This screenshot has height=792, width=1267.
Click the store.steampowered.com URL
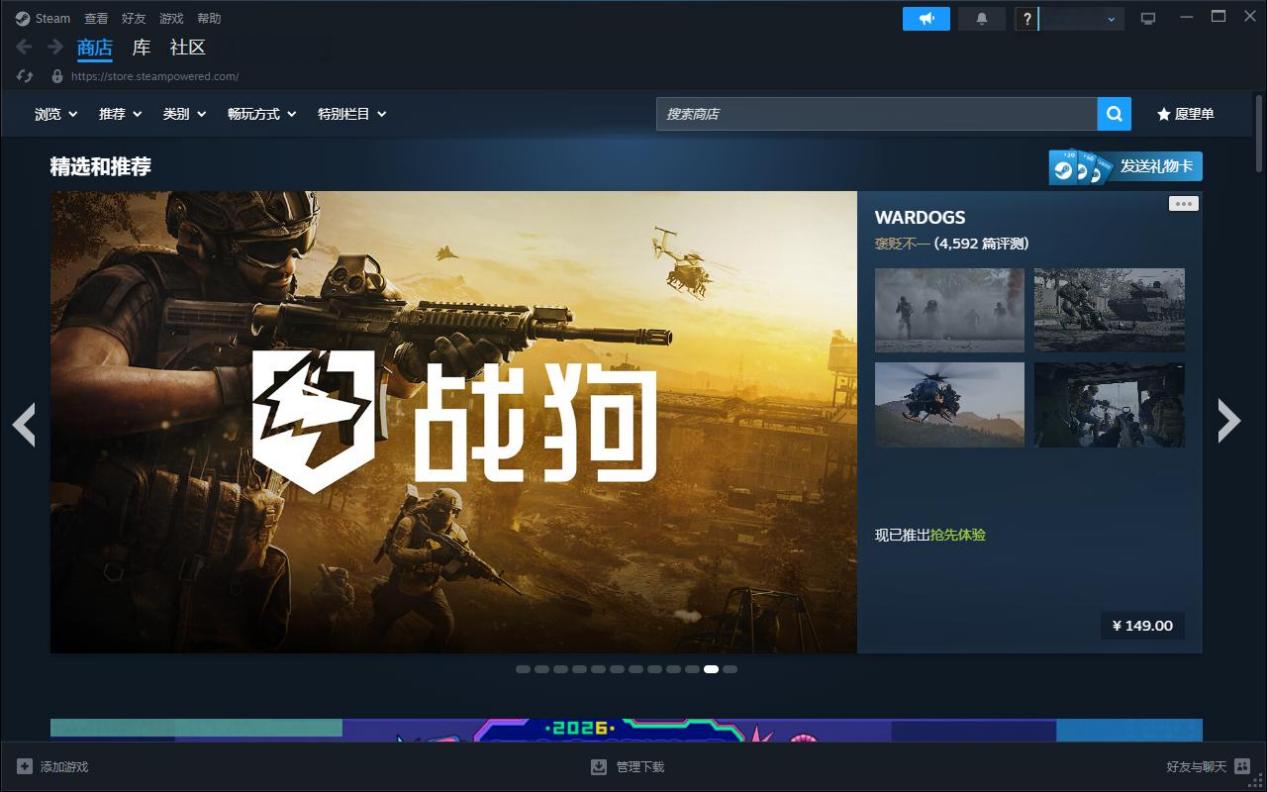point(155,76)
